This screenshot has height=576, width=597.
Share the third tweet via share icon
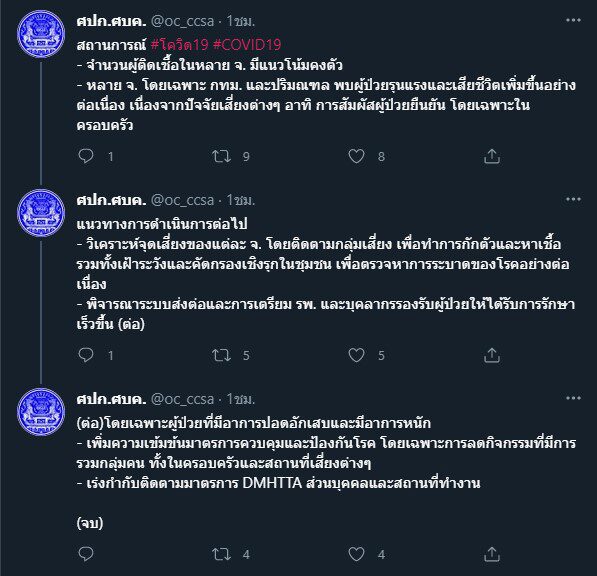(x=492, y=554)
